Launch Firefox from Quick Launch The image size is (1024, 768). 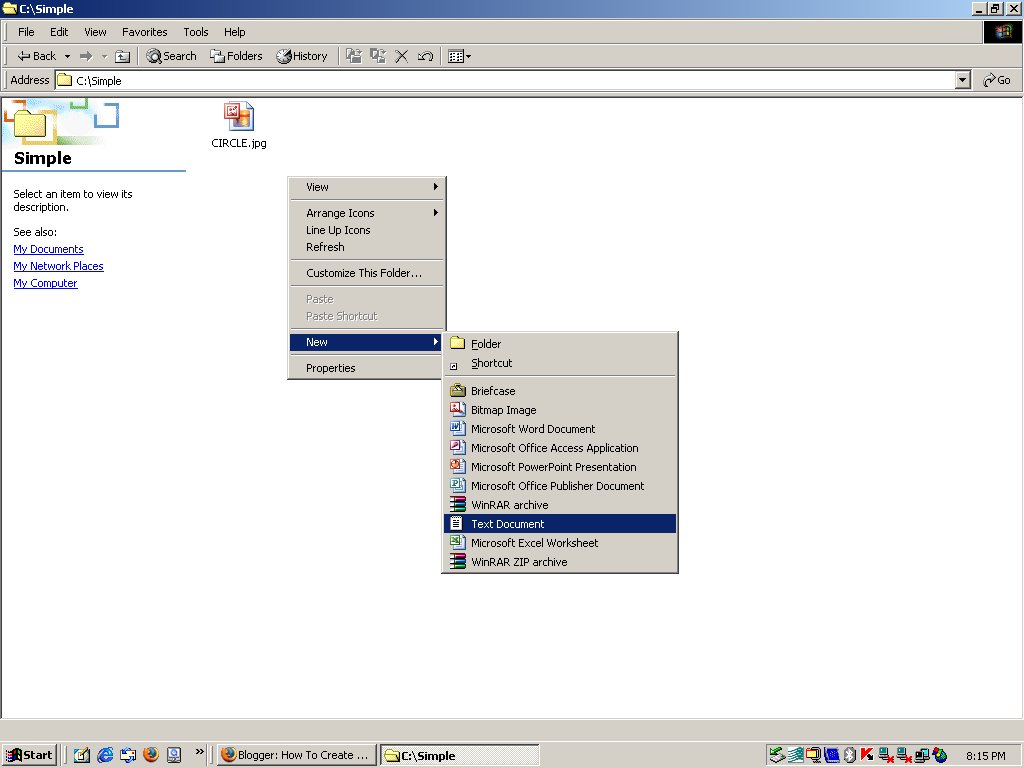151,755
